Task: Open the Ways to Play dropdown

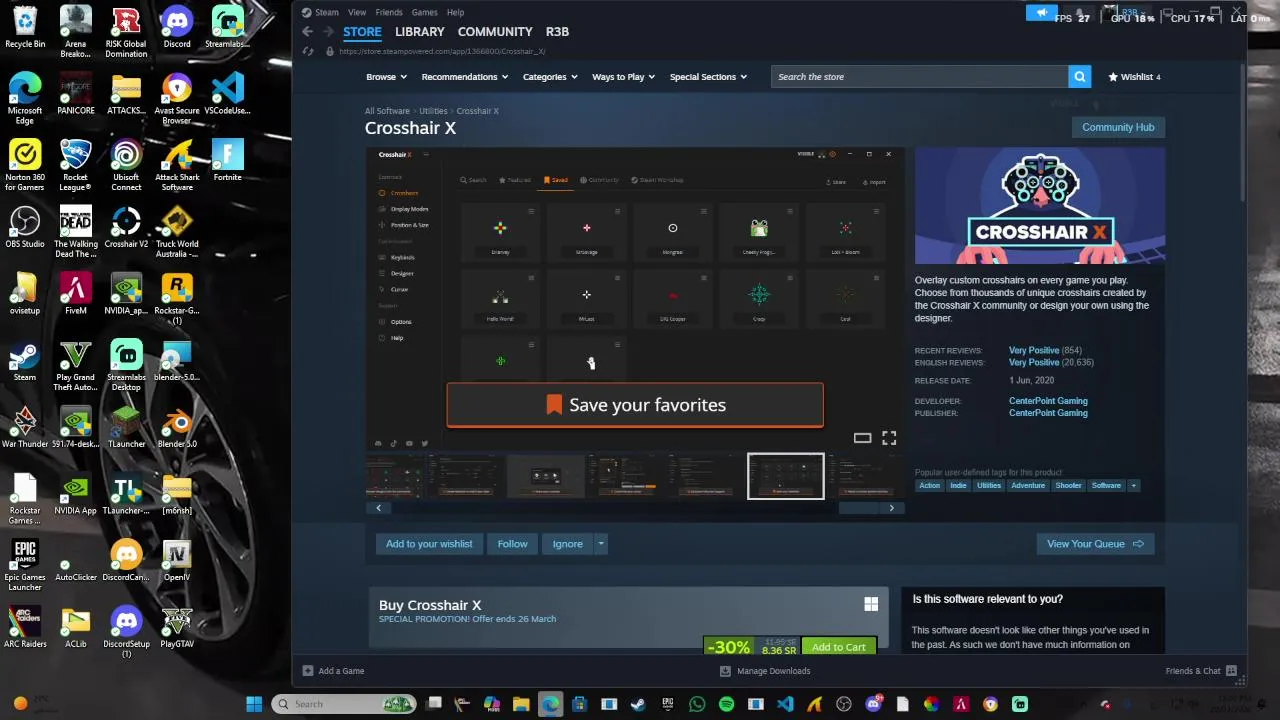Action: [x=624, y=77]
